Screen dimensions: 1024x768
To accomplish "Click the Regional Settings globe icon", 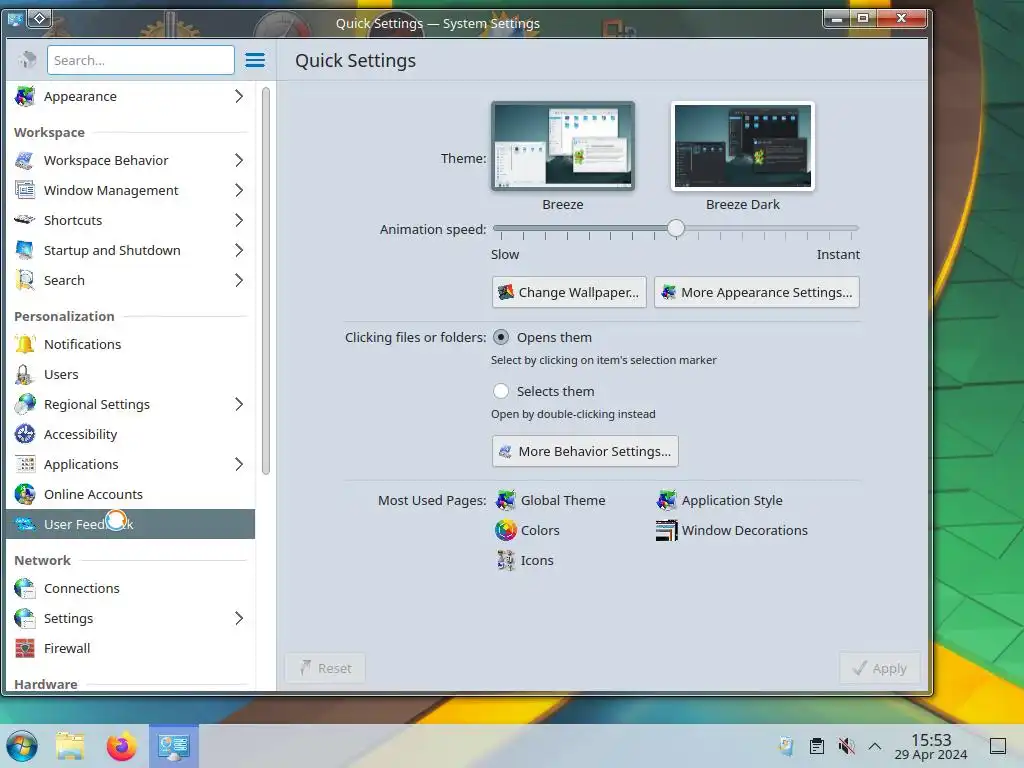I will coord(25,404).
